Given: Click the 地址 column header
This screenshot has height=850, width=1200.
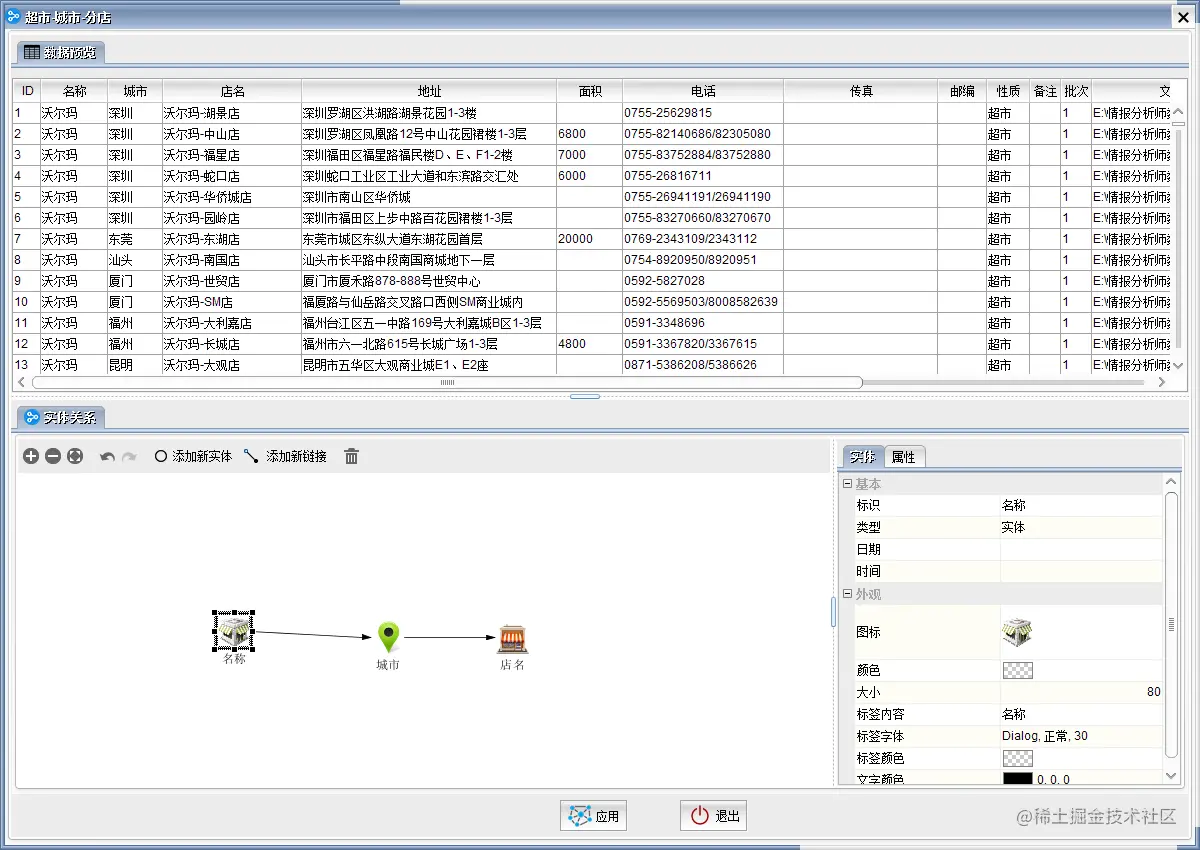Looking at the screenshot, I should click(x=429, y=91).
